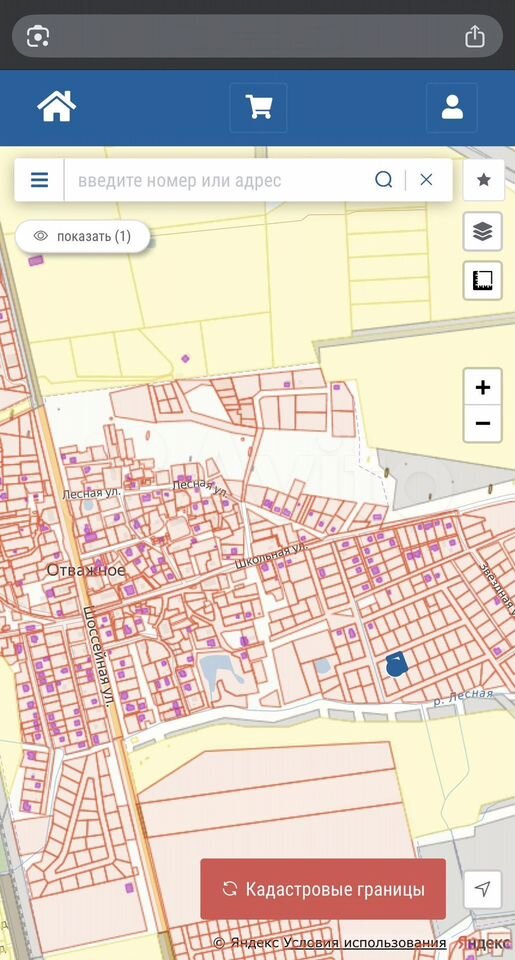Open the map layers selector
Screen dimensions: 515x960
483,231
